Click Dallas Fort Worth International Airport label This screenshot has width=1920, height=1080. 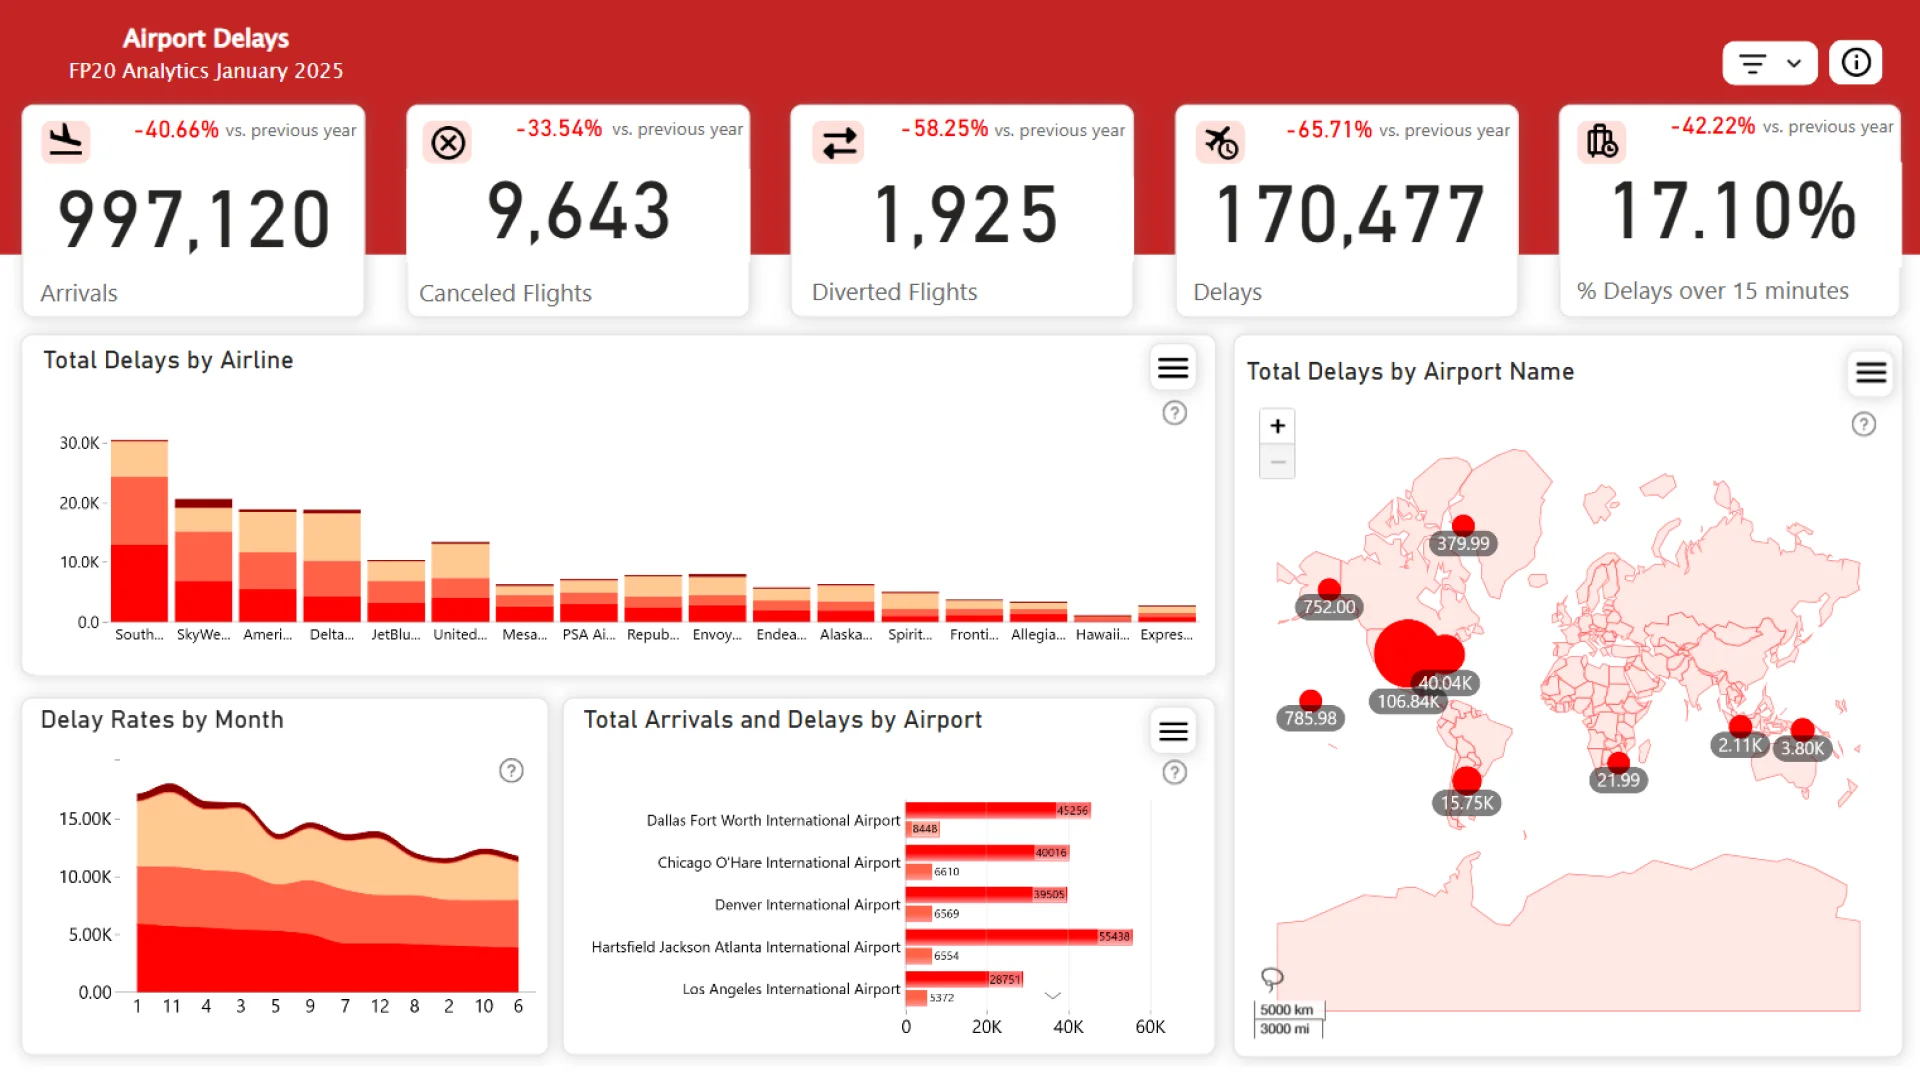point(773,821)
